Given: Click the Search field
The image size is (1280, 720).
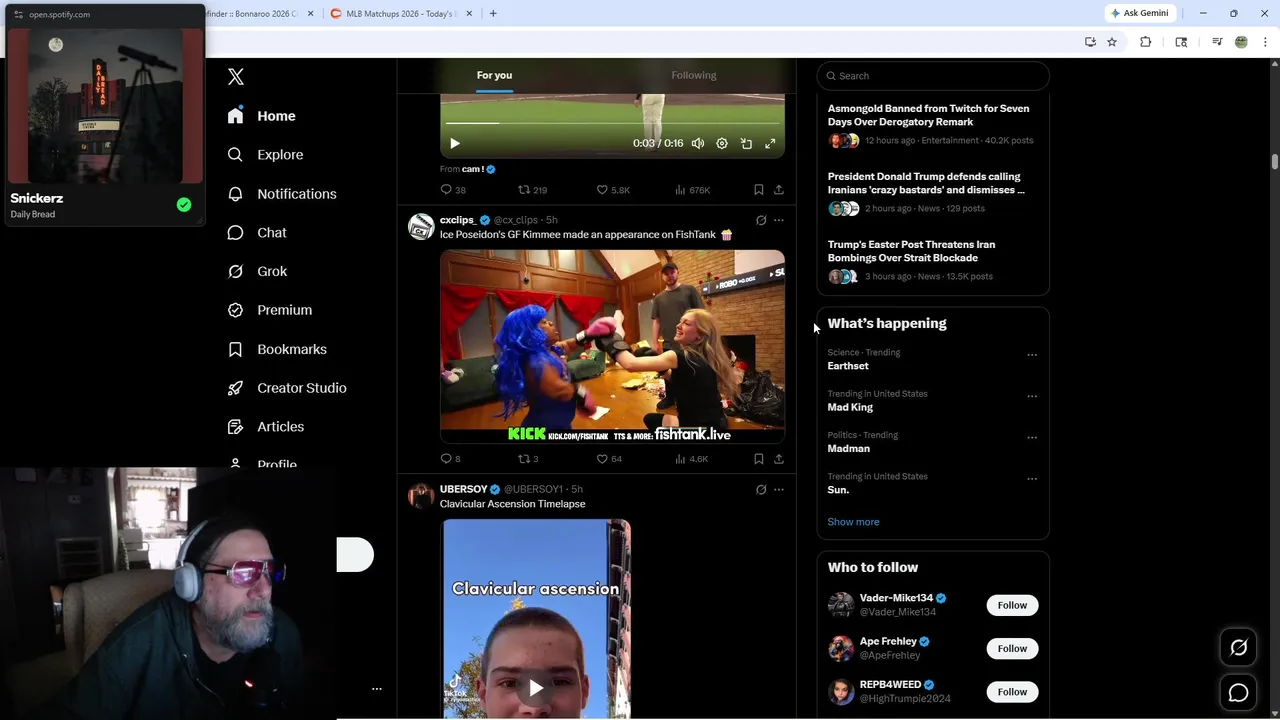Looking at the screenshot, I should (933, 76).
